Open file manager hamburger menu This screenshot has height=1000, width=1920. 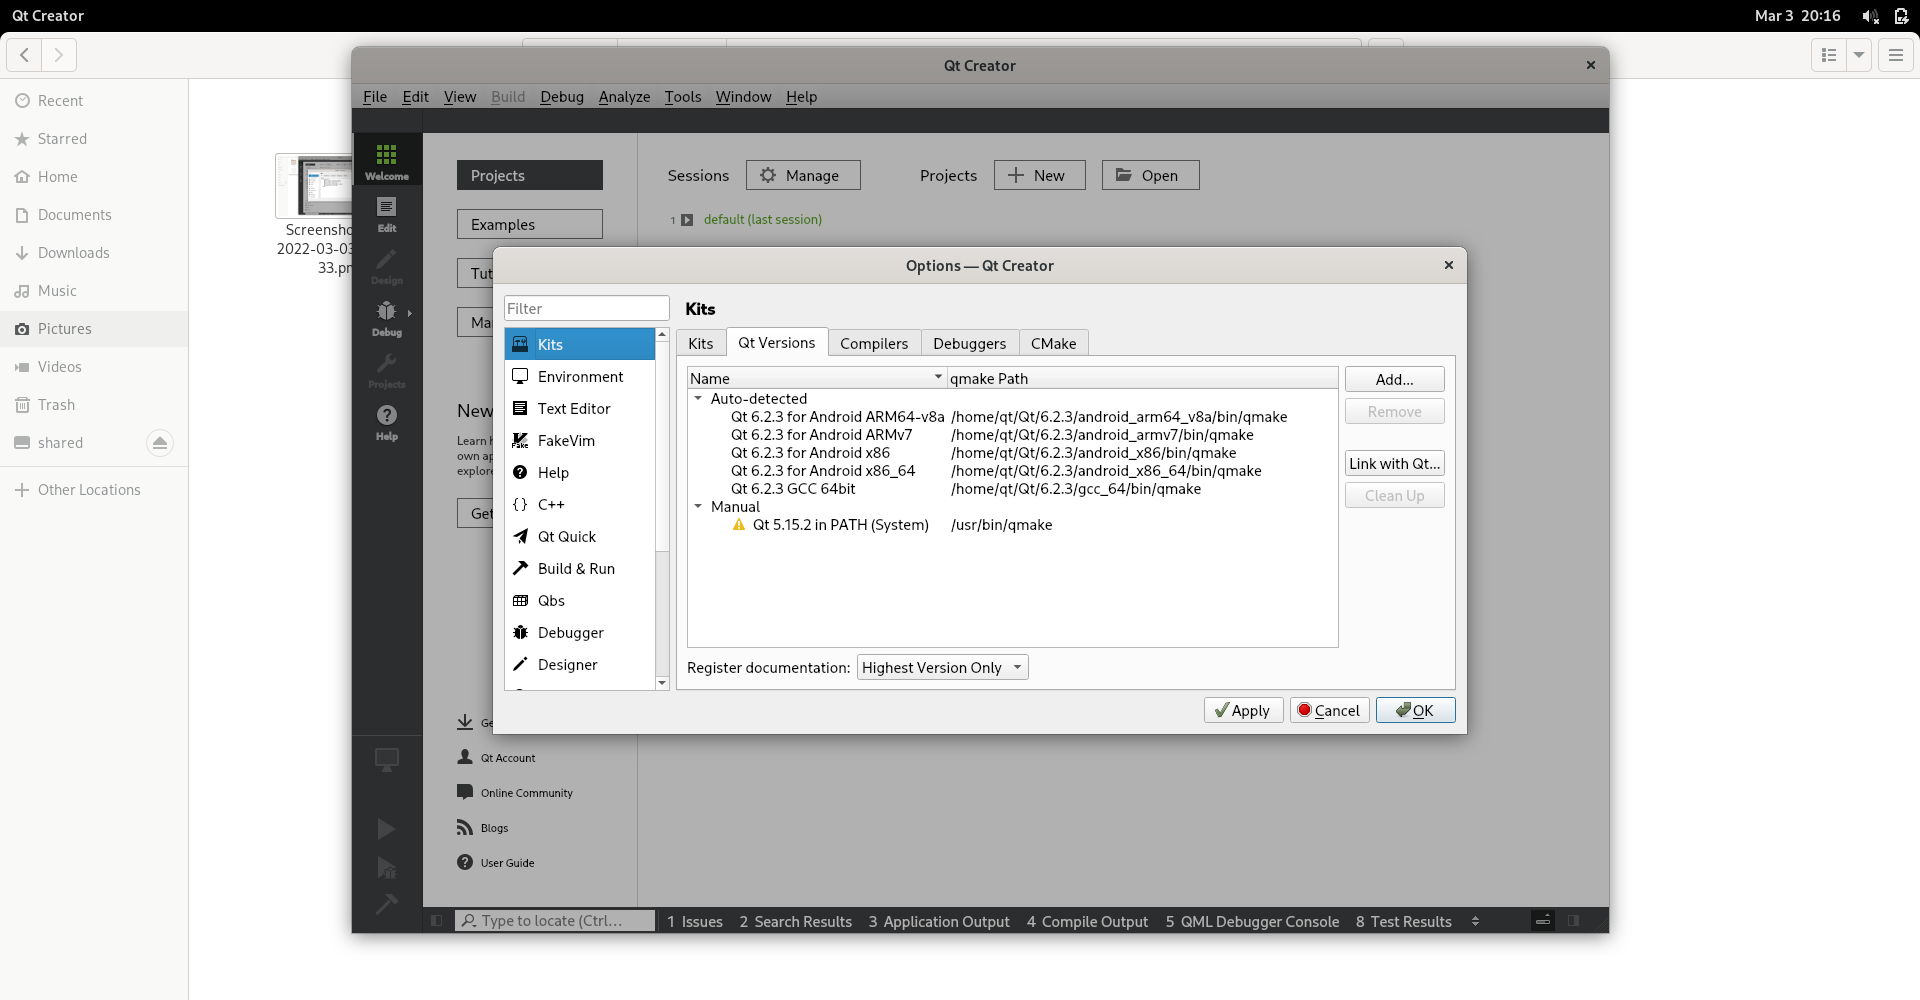(1895, 55)
